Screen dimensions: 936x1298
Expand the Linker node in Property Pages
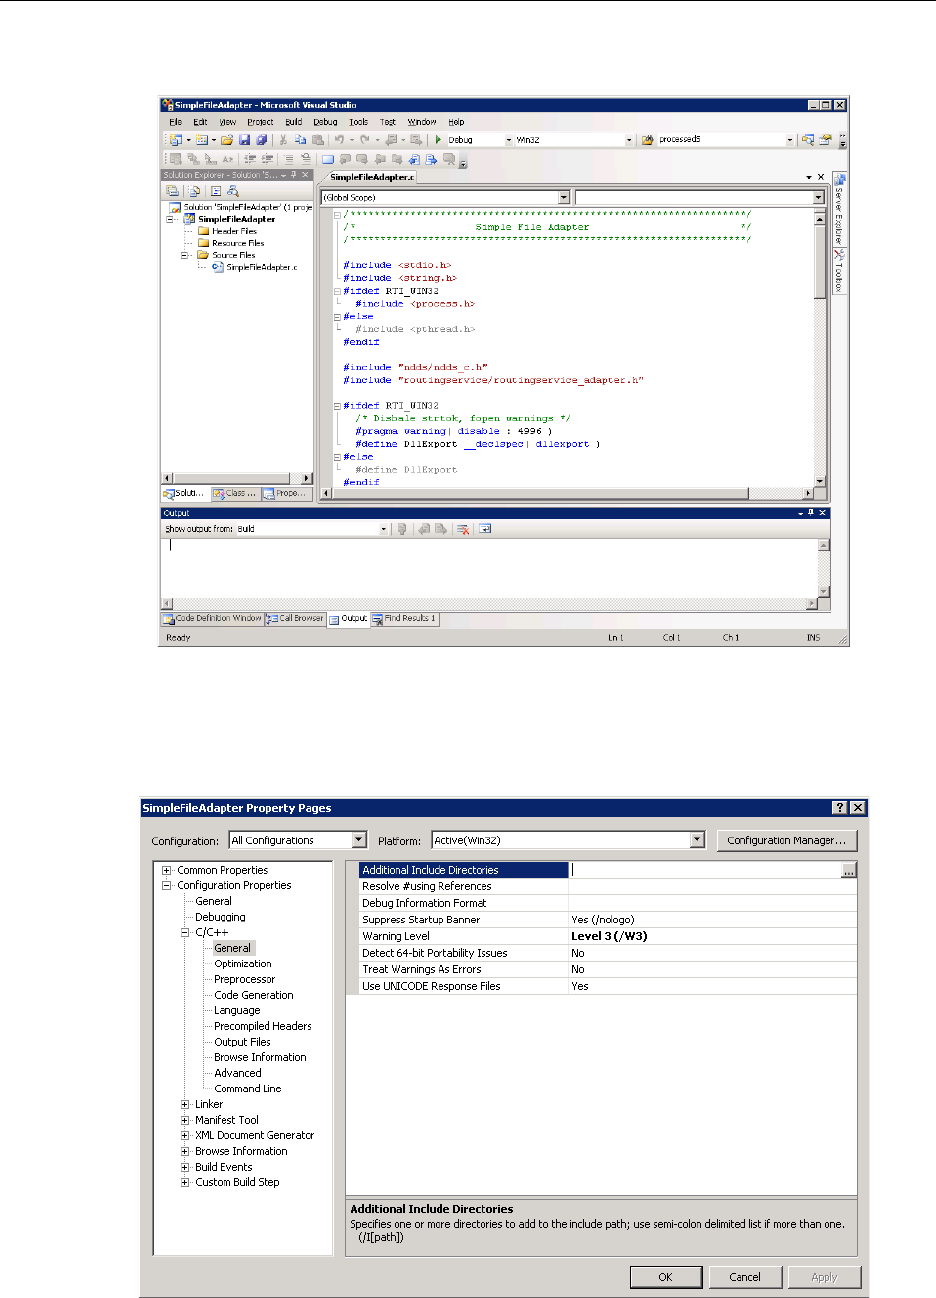click(185, 1104)
